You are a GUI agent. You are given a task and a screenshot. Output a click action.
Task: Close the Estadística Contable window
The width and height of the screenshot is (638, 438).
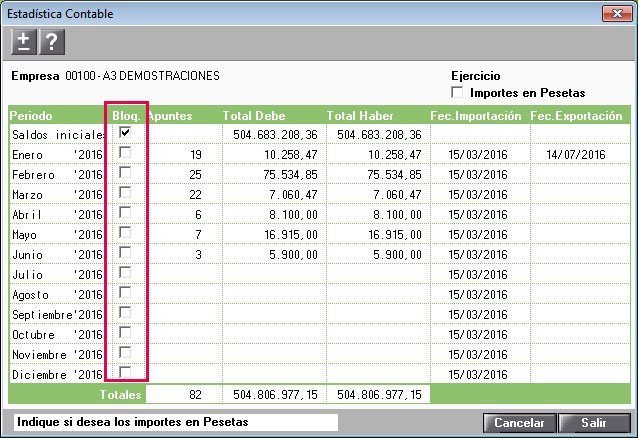coord(617,13)
